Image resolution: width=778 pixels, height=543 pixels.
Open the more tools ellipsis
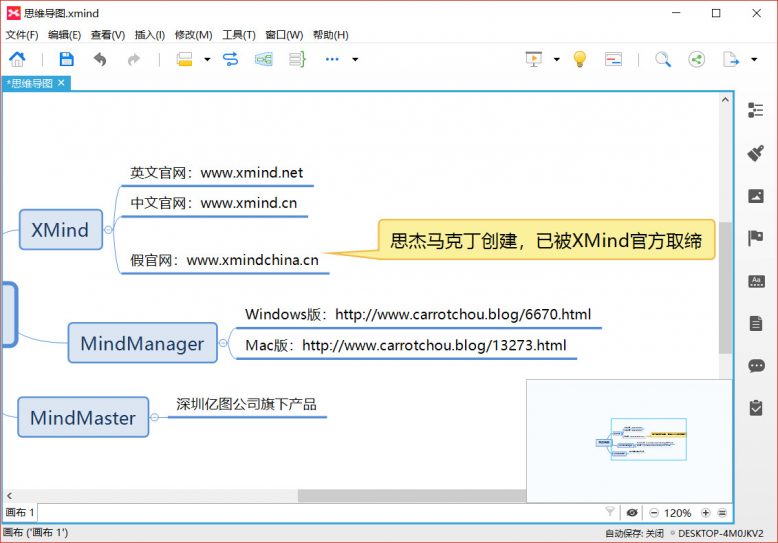click(332, 59)
